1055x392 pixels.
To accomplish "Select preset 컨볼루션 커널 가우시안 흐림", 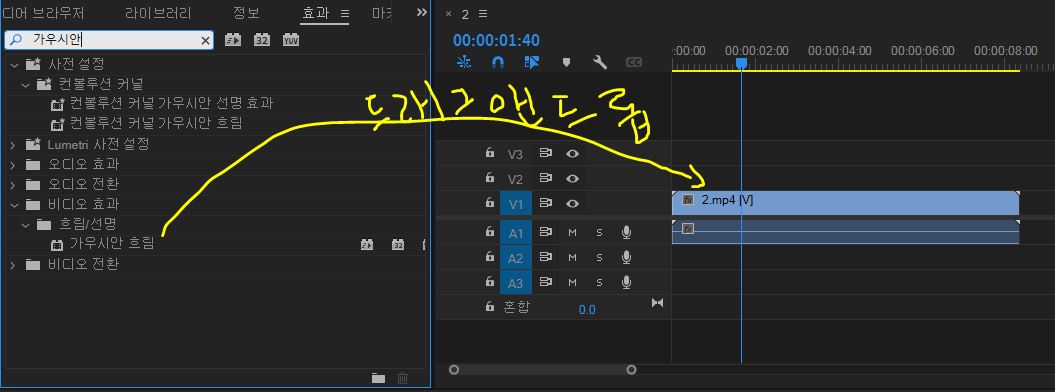I will (x=156, y=124).
